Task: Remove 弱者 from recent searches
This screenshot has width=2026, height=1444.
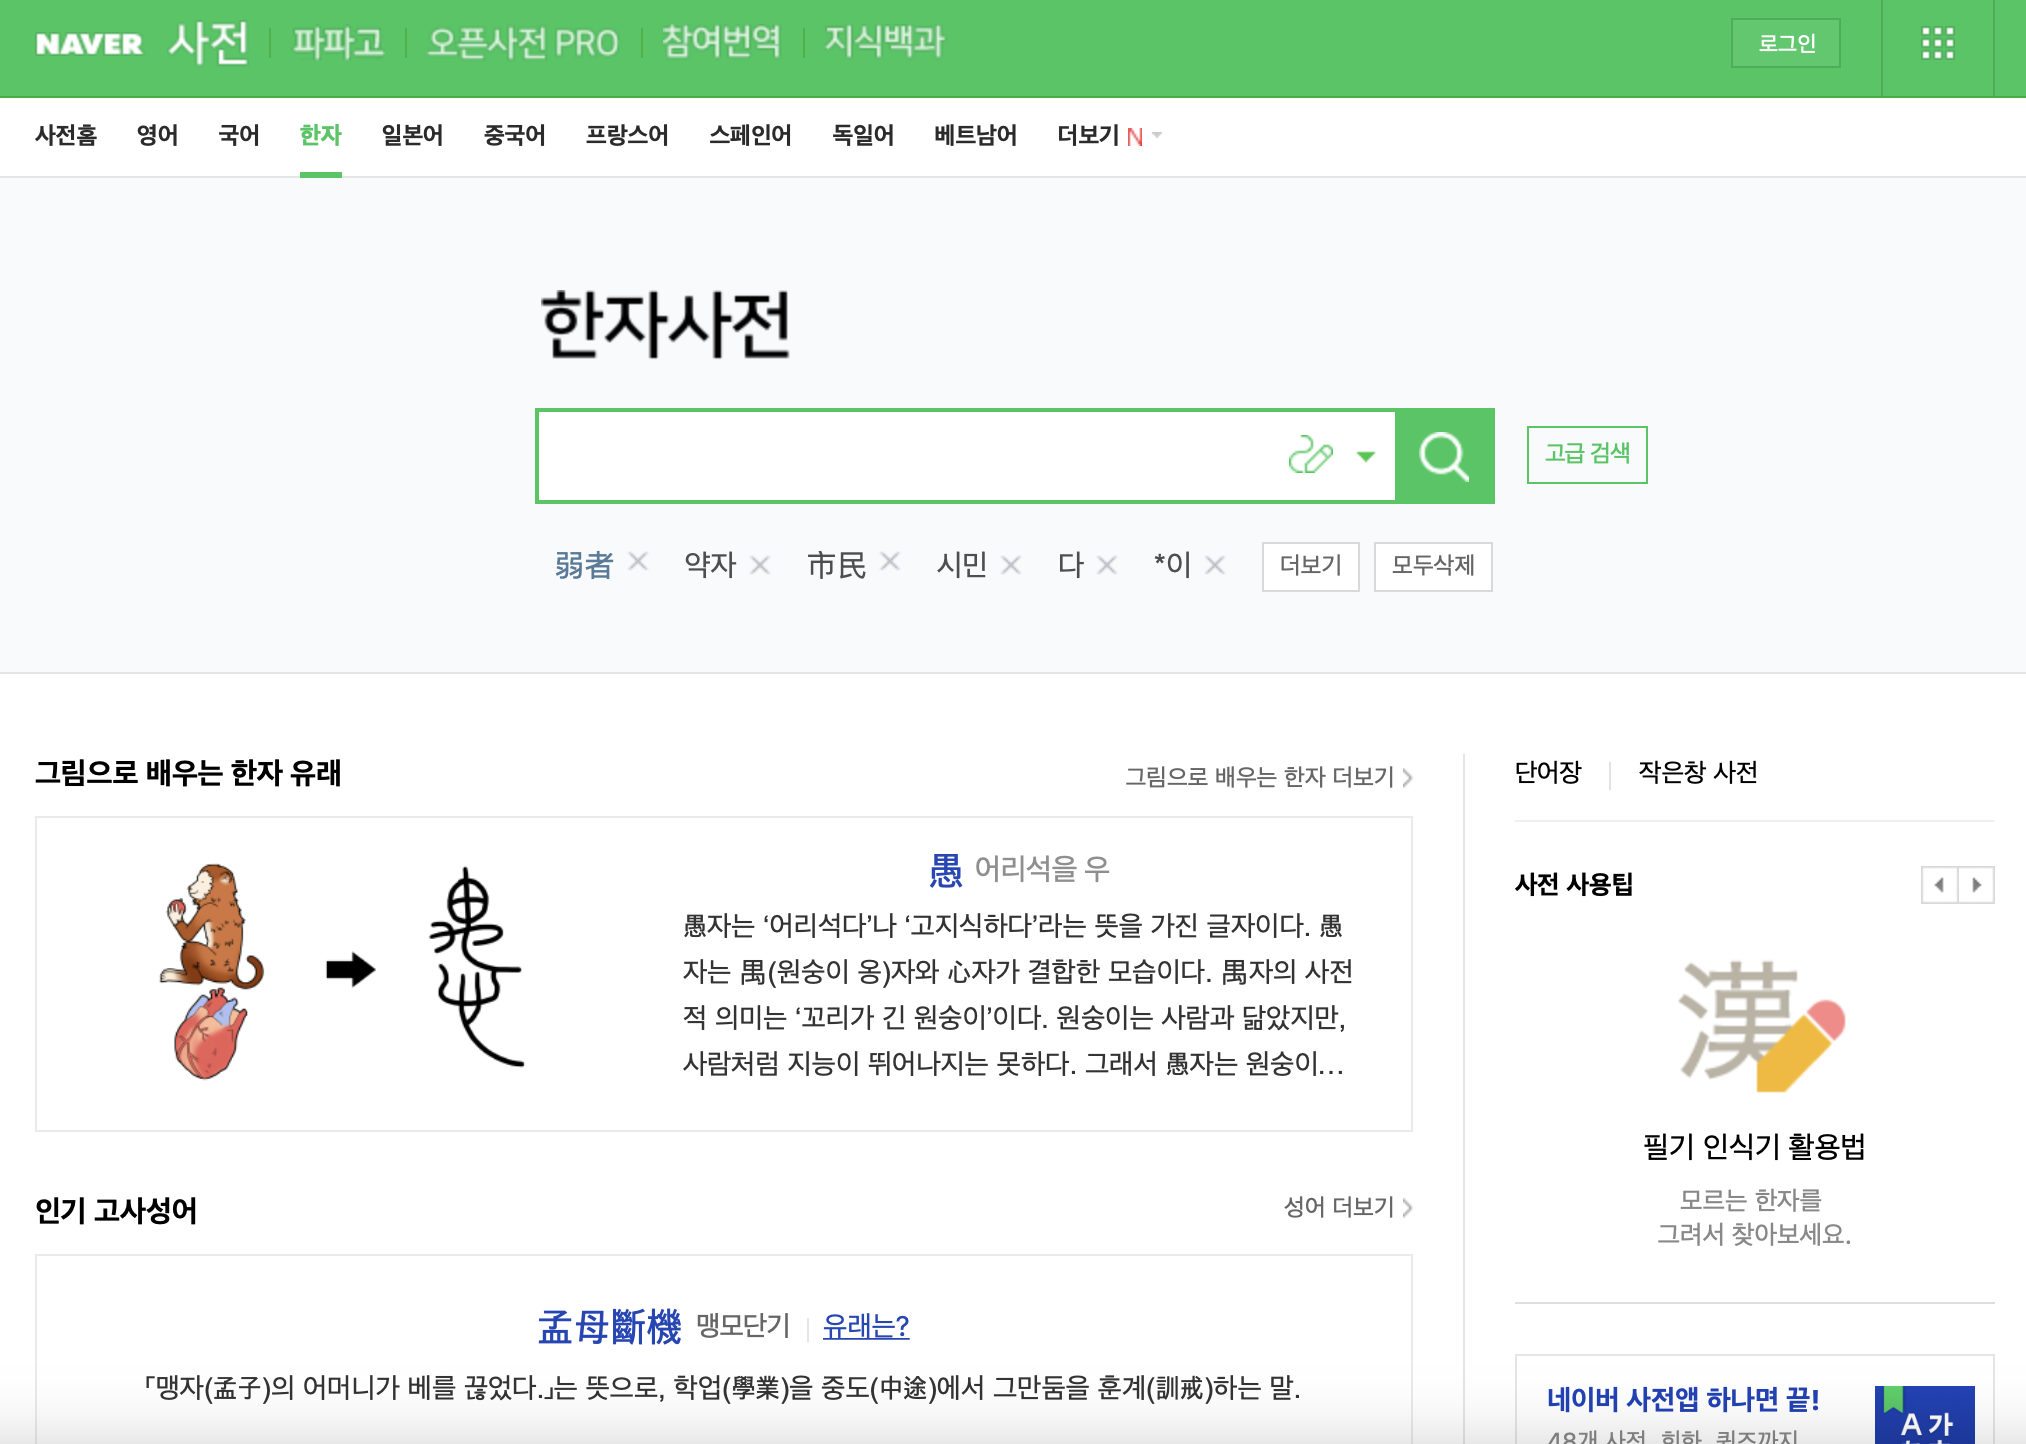Action: tap(638, 562)
